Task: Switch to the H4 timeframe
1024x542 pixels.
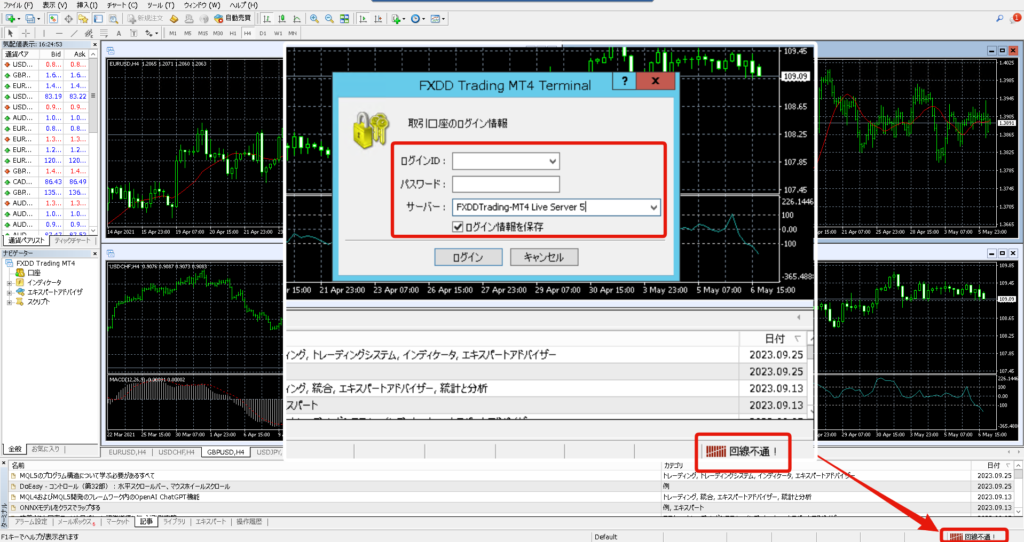Action: pos(248,33)
